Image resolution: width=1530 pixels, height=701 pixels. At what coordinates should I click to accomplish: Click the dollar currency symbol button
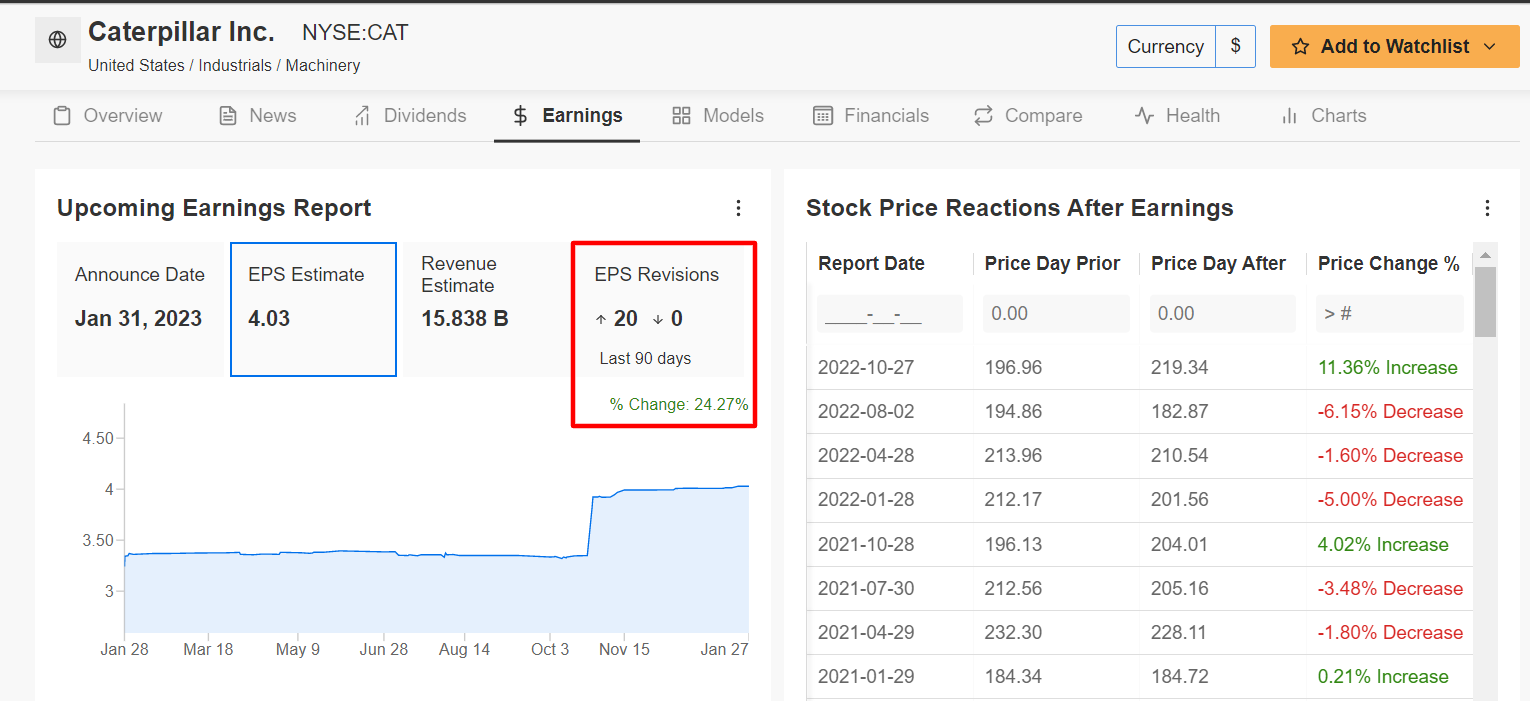[x=1236, y=47]
